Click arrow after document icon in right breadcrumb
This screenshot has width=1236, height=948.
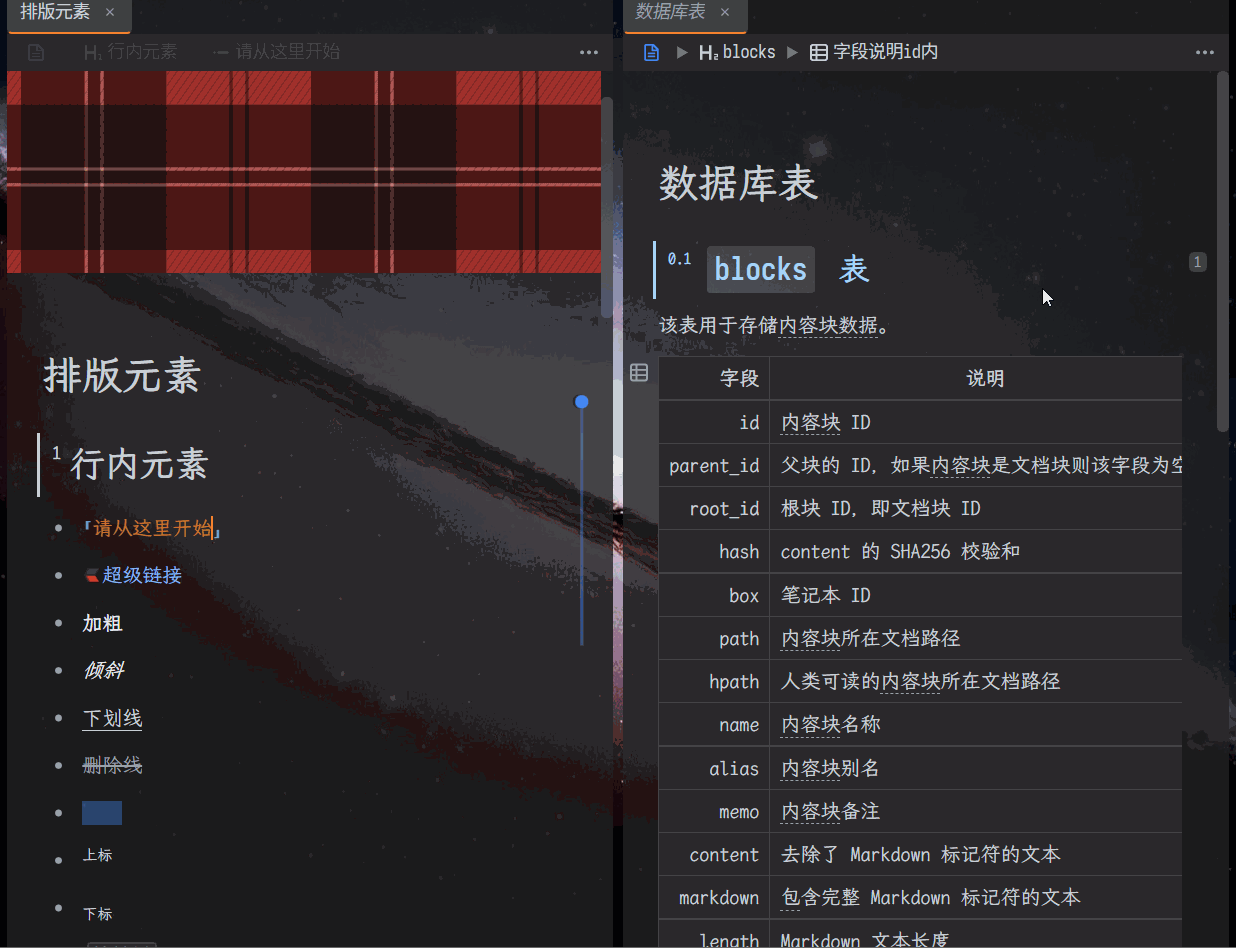pyautogui.click(x=681, y=52)
